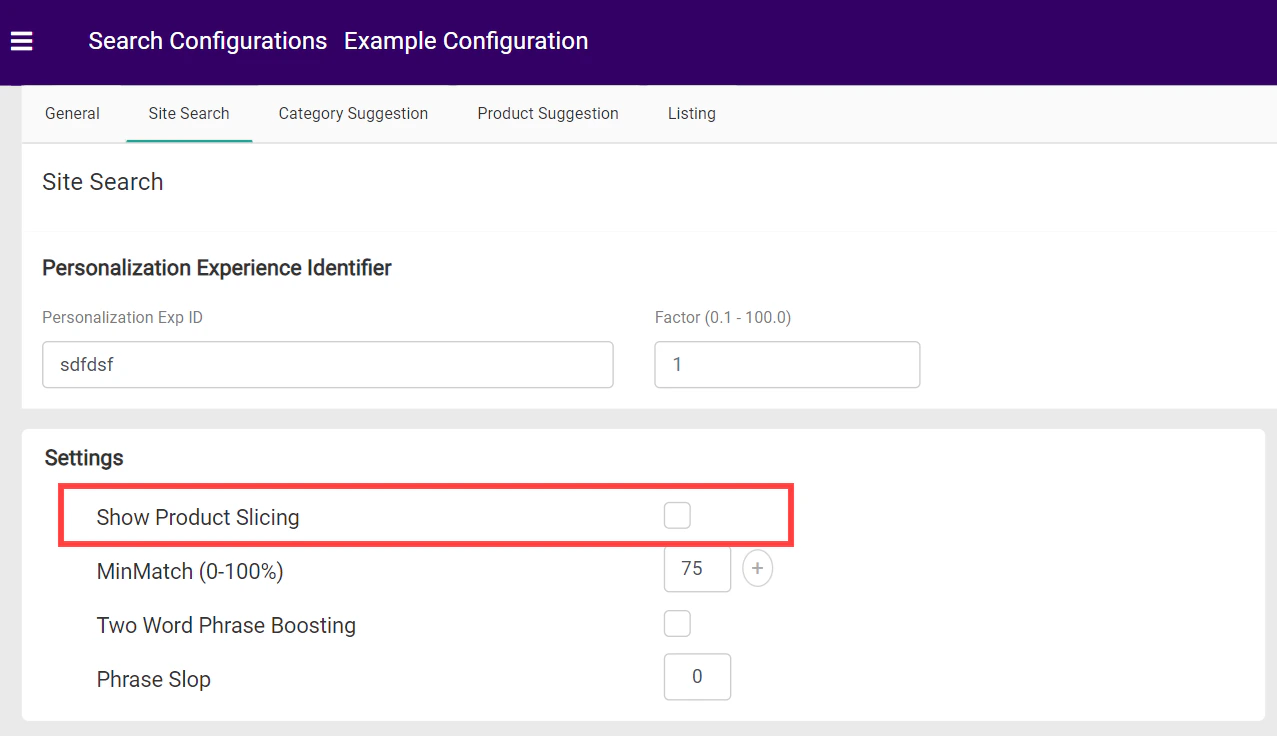The width and height of the screenshot is (1277, 736).
Task: Switch to the Listing tab
Action: (692, 113)
